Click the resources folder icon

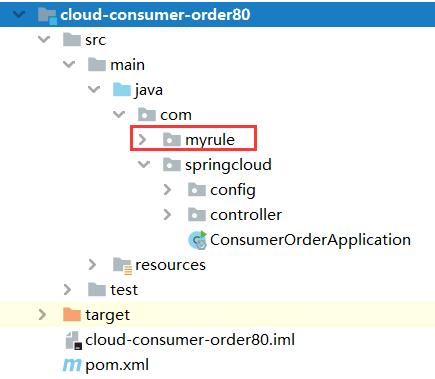coord(122,266)
